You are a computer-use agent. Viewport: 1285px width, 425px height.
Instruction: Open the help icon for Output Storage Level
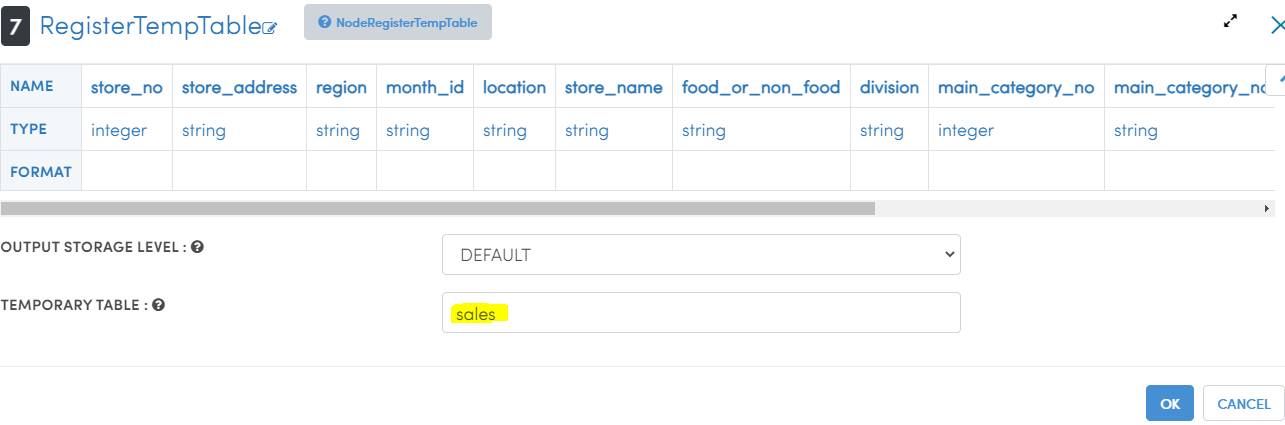point(197,246)
